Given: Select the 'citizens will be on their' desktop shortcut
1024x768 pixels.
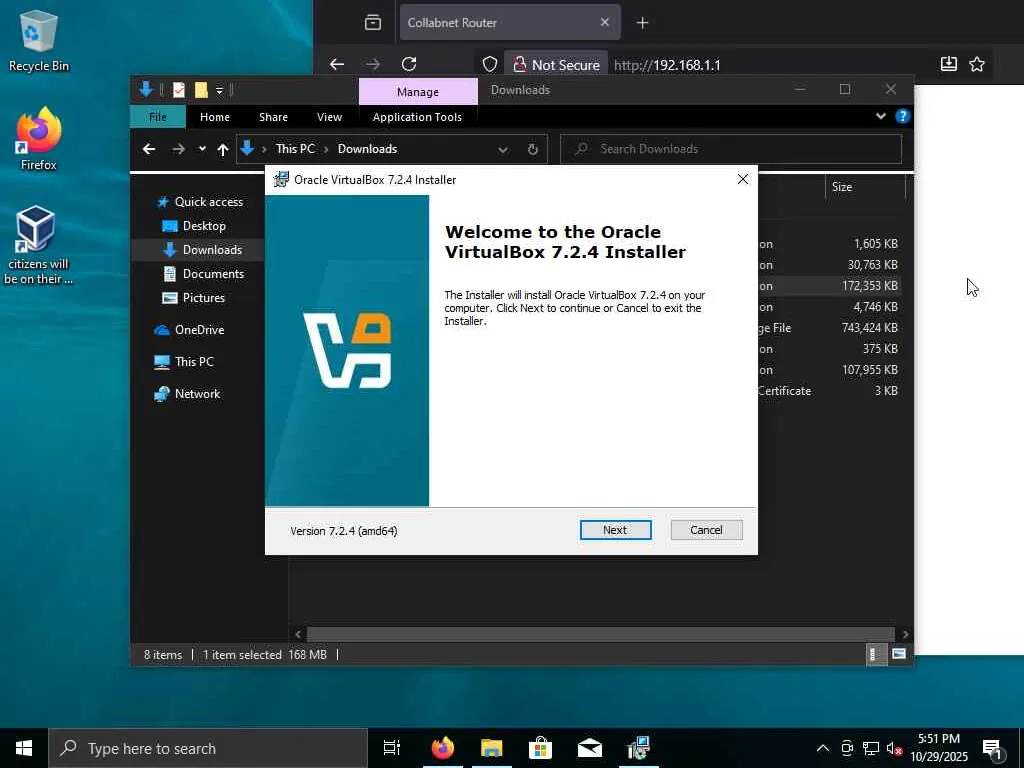Looking at the screenshot, I should tap(39, 246).
